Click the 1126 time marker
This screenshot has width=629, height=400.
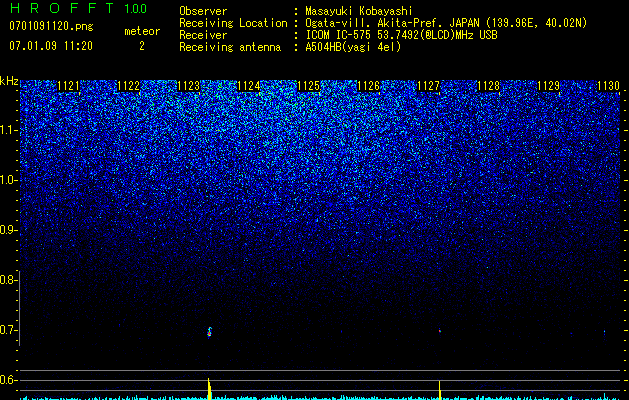click(x=368, y=86)
